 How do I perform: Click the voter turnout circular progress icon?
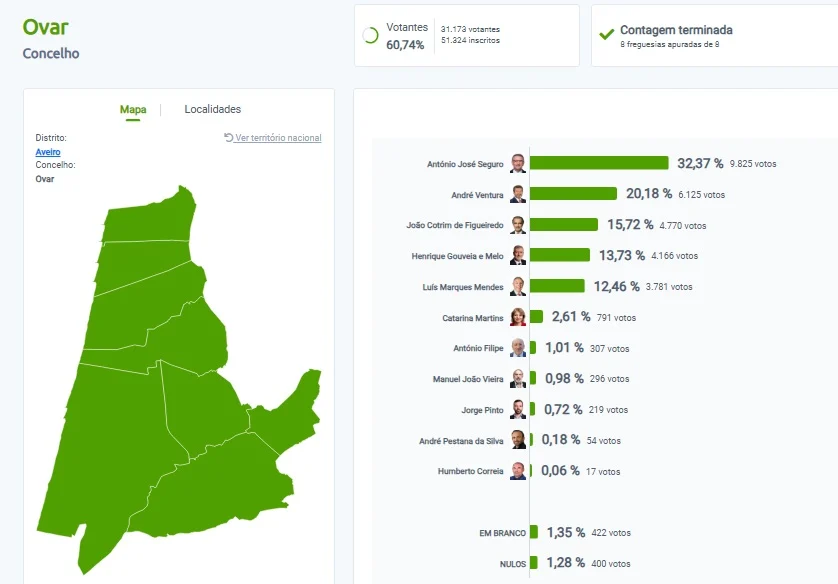370,35
